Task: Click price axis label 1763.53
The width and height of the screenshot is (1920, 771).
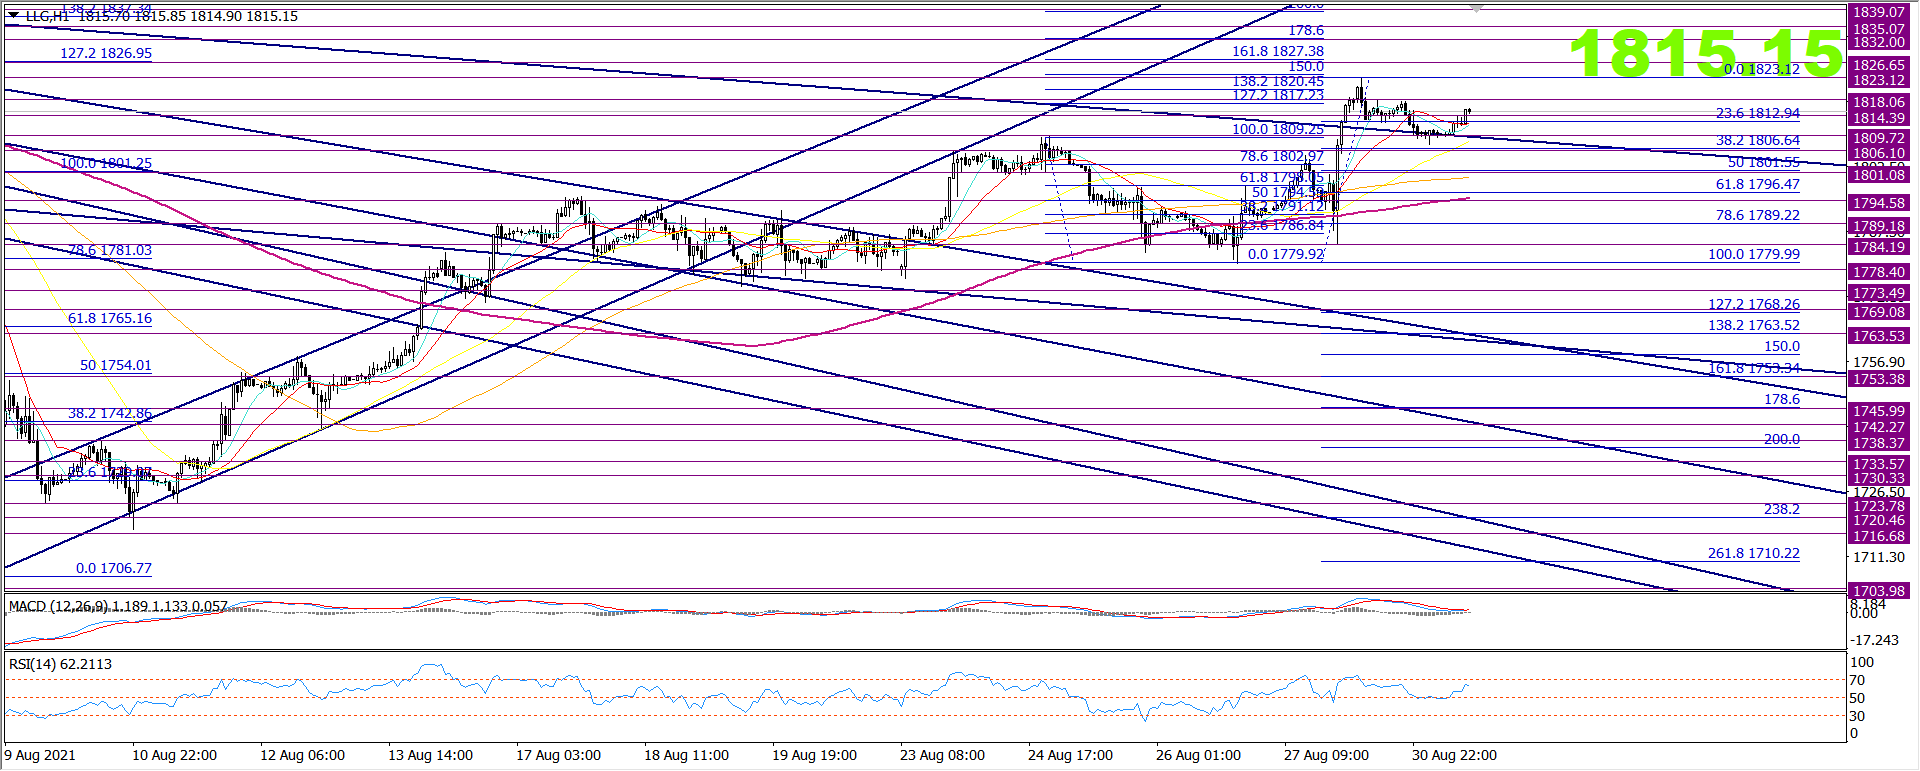Action: (x=1879, y=336)
